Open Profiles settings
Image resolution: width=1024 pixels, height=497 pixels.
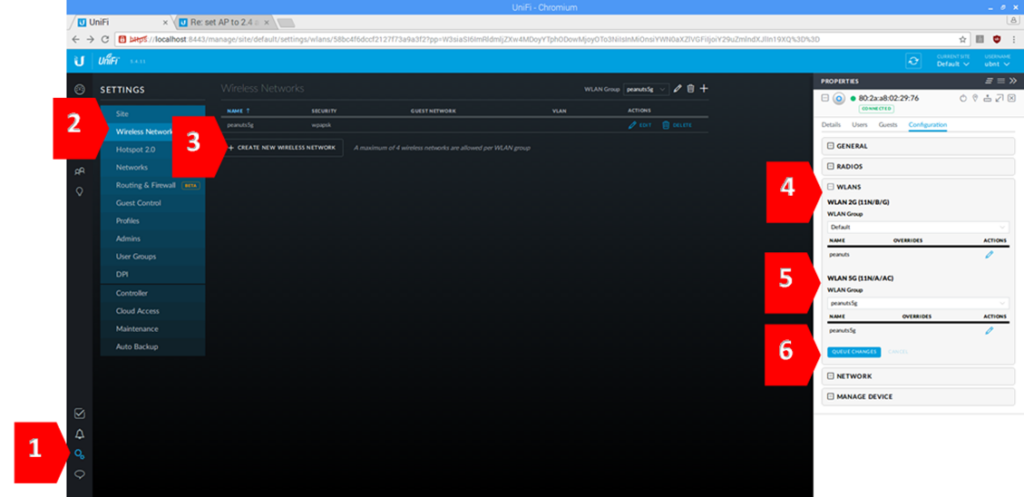pos(153,221)
